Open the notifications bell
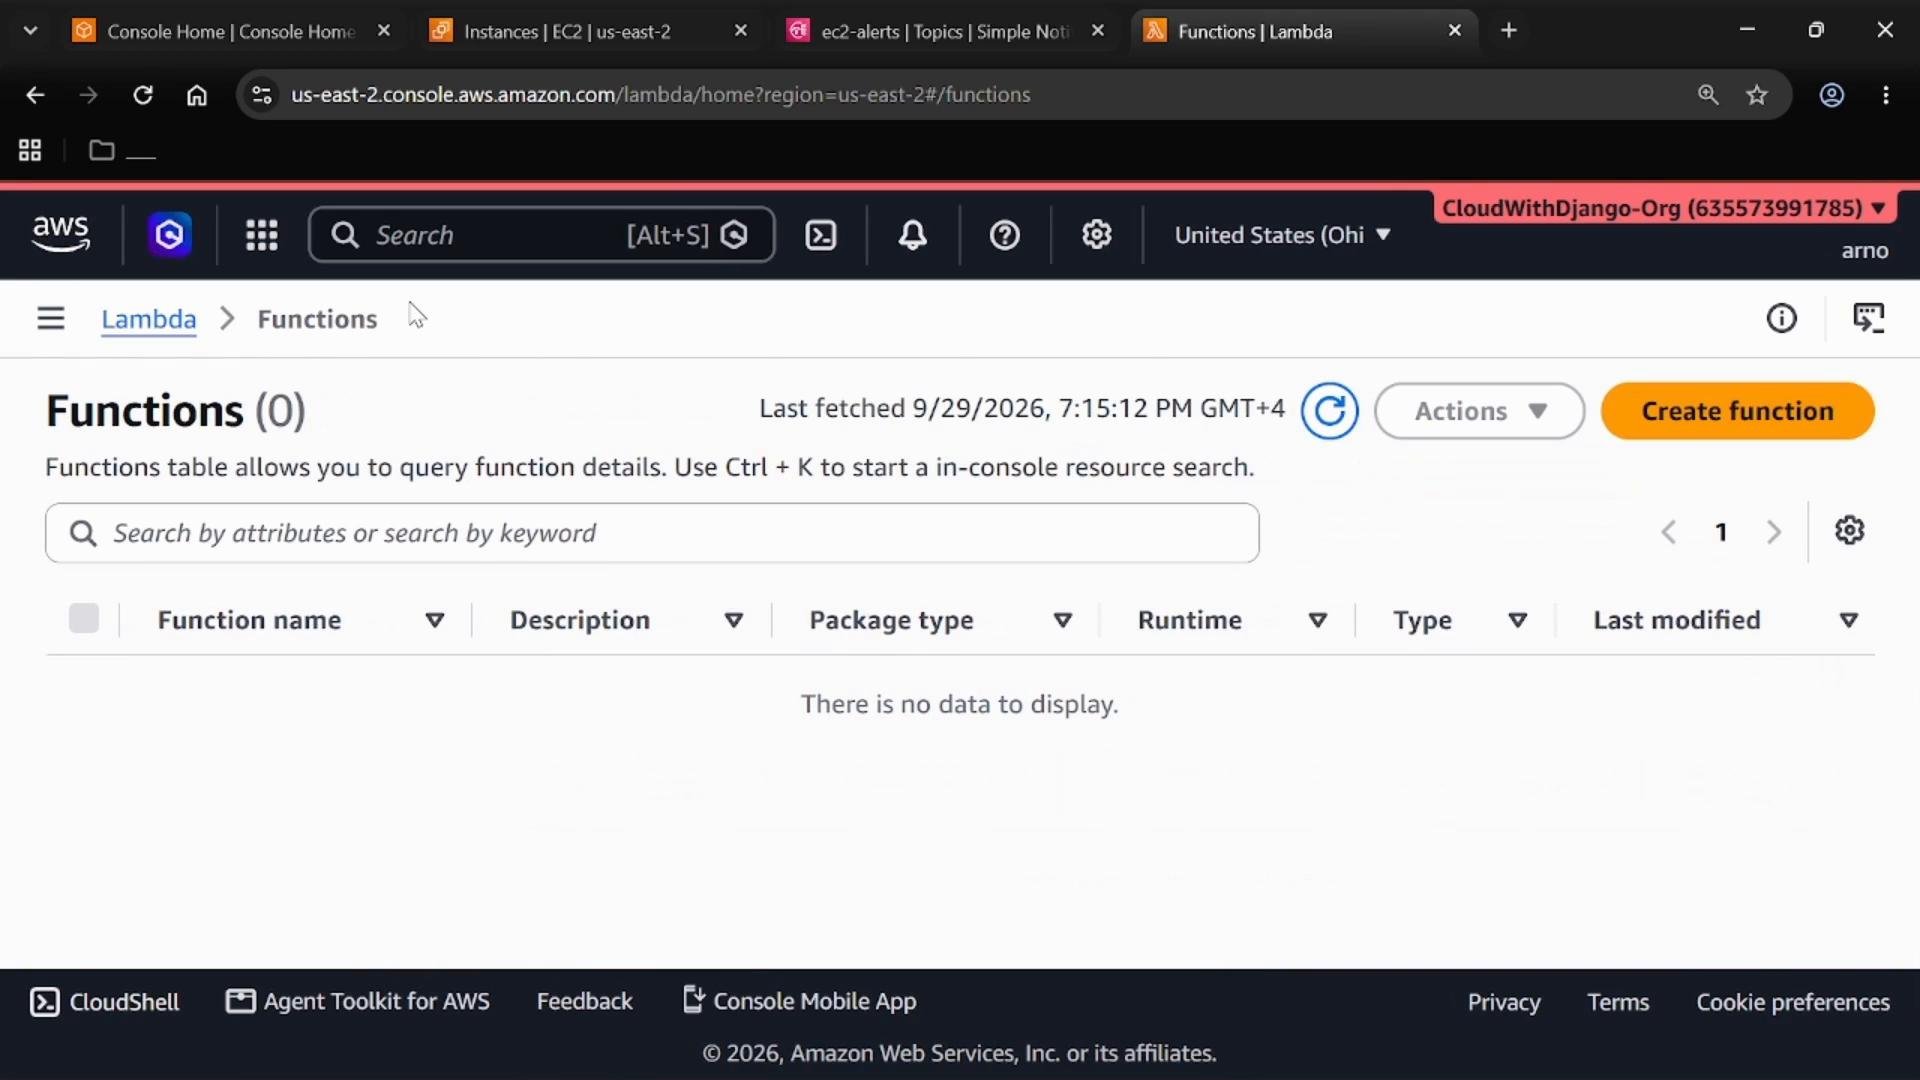Image resolution: width=1920 pixels, height=1080 pixels. (912, 235)
